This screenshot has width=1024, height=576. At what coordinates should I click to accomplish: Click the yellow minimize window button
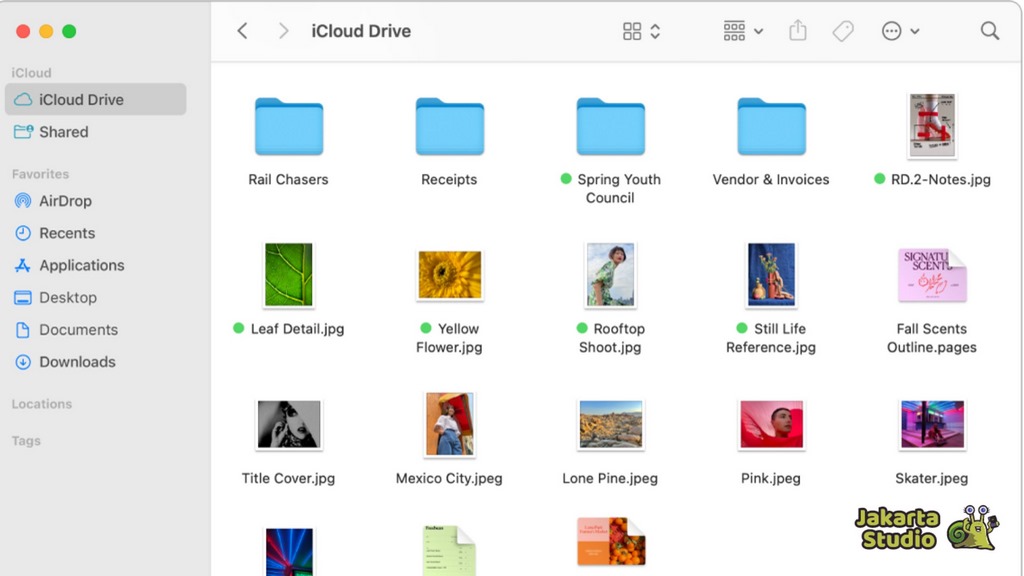(x=46, y=31)
